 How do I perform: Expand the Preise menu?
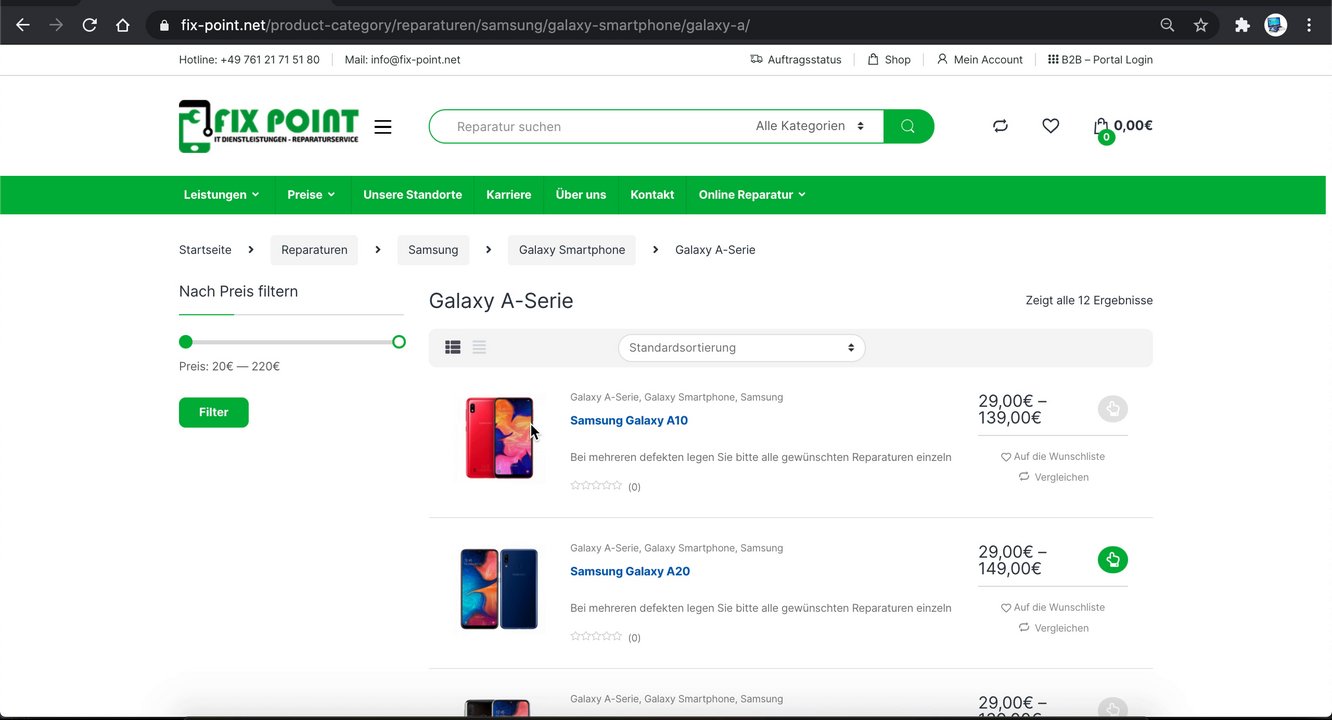(x=311, y=195)
